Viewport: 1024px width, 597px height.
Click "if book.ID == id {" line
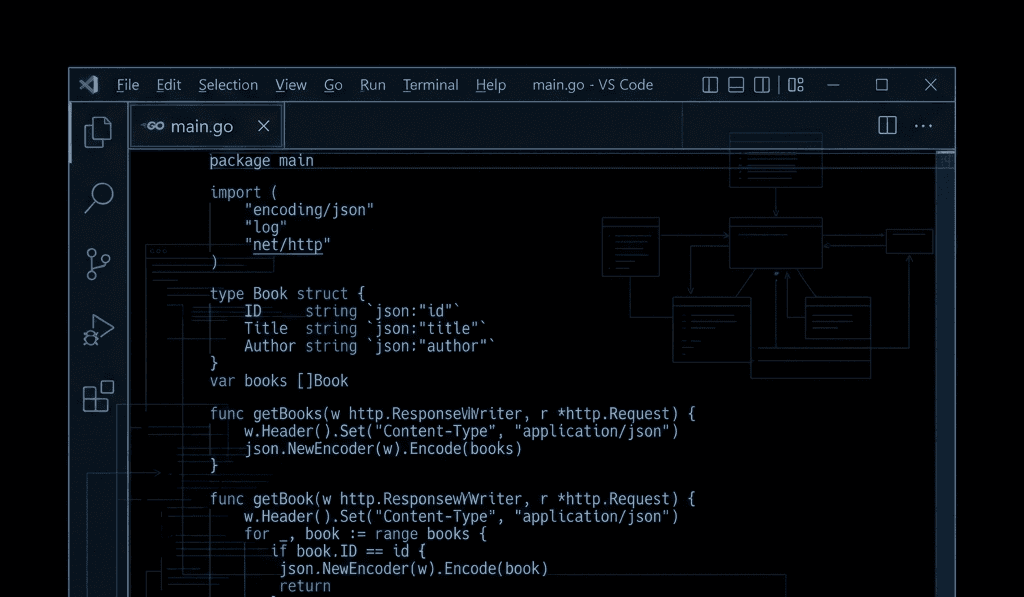pyautogui.click(x=348, y=551)
